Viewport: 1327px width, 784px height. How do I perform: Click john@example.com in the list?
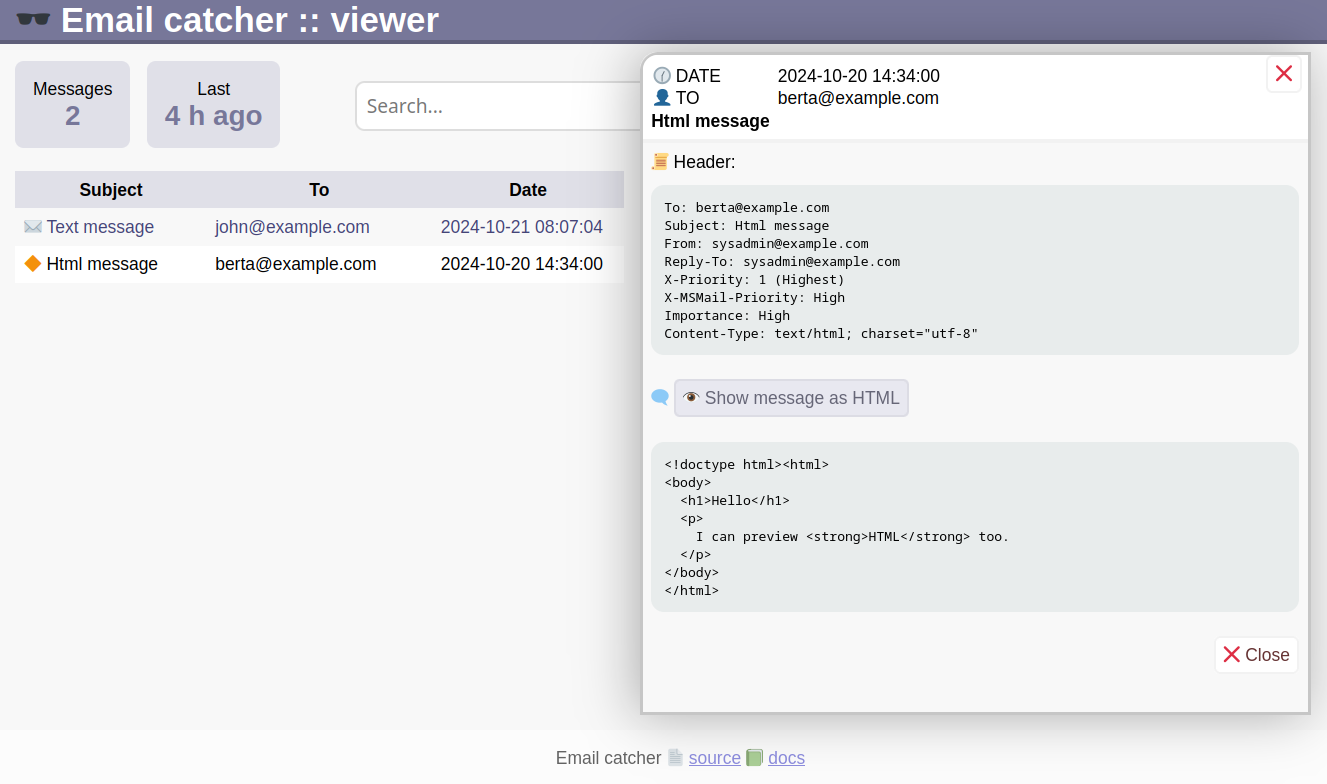(x=292, y=227)
